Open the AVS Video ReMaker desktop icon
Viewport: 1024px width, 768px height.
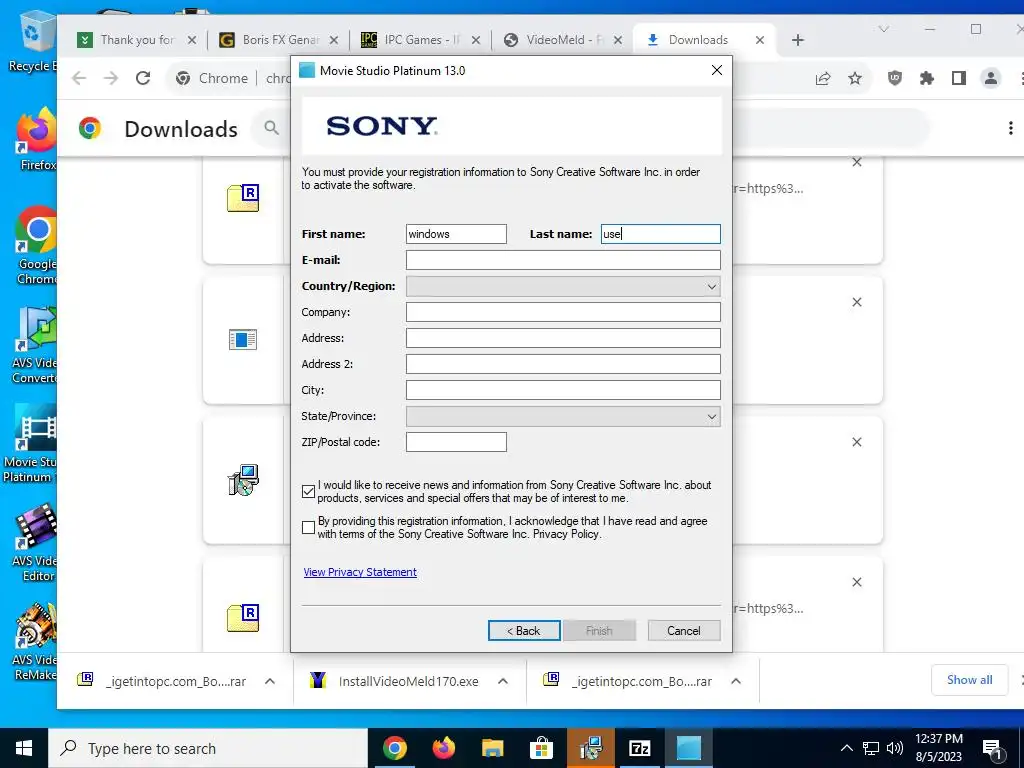34,643
